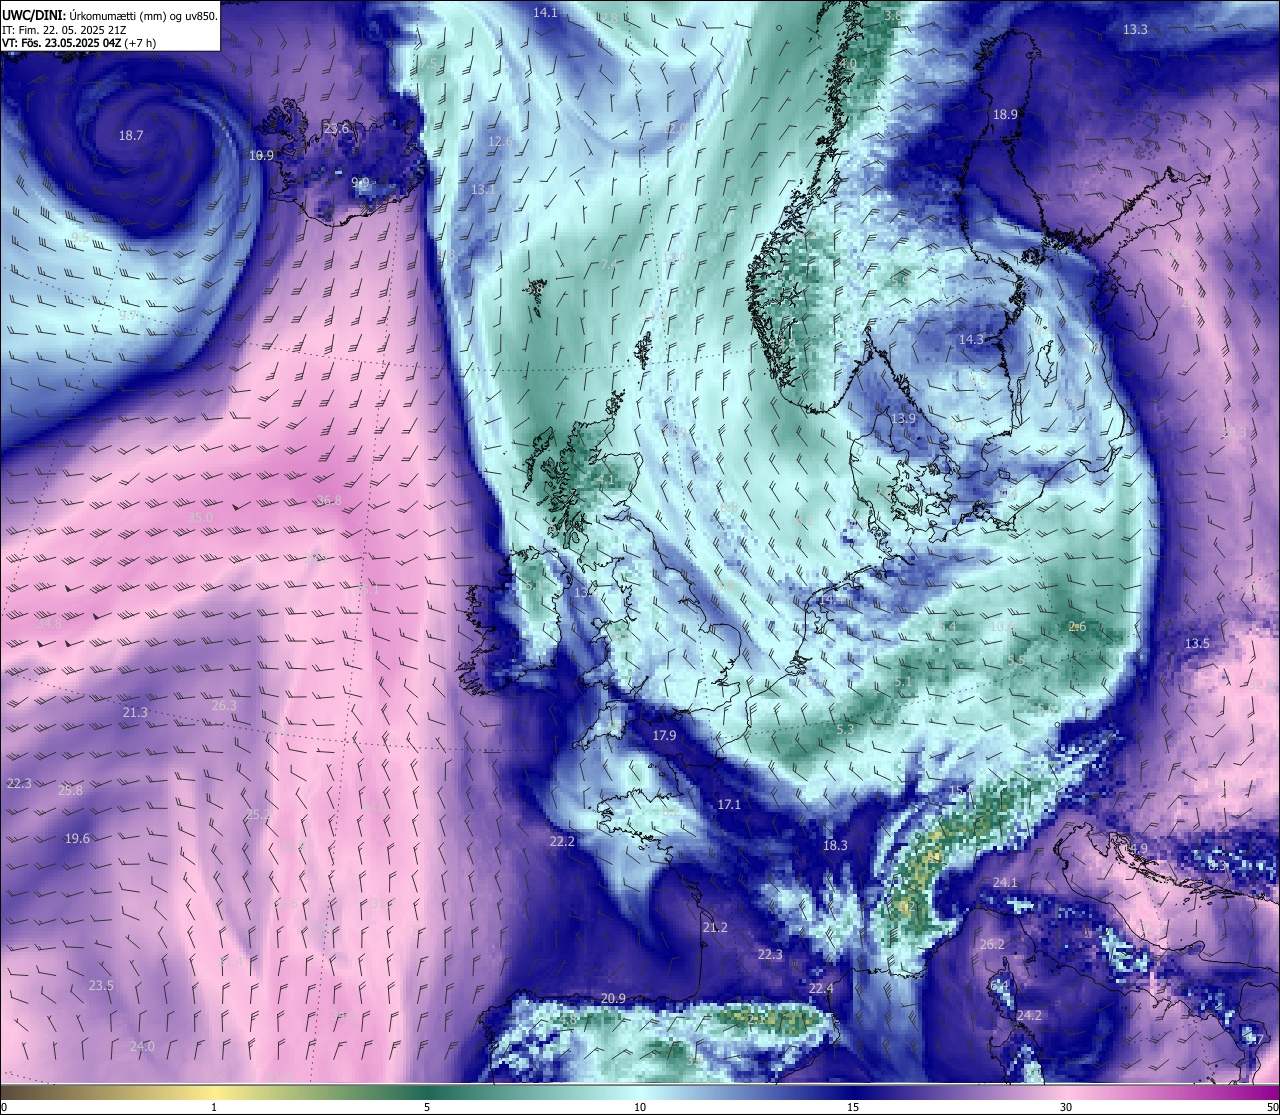The height and width of the screenshot is (1115, 1280).
Task: Click the colour scale tick labelled 0
Action: coord(4,1107)
